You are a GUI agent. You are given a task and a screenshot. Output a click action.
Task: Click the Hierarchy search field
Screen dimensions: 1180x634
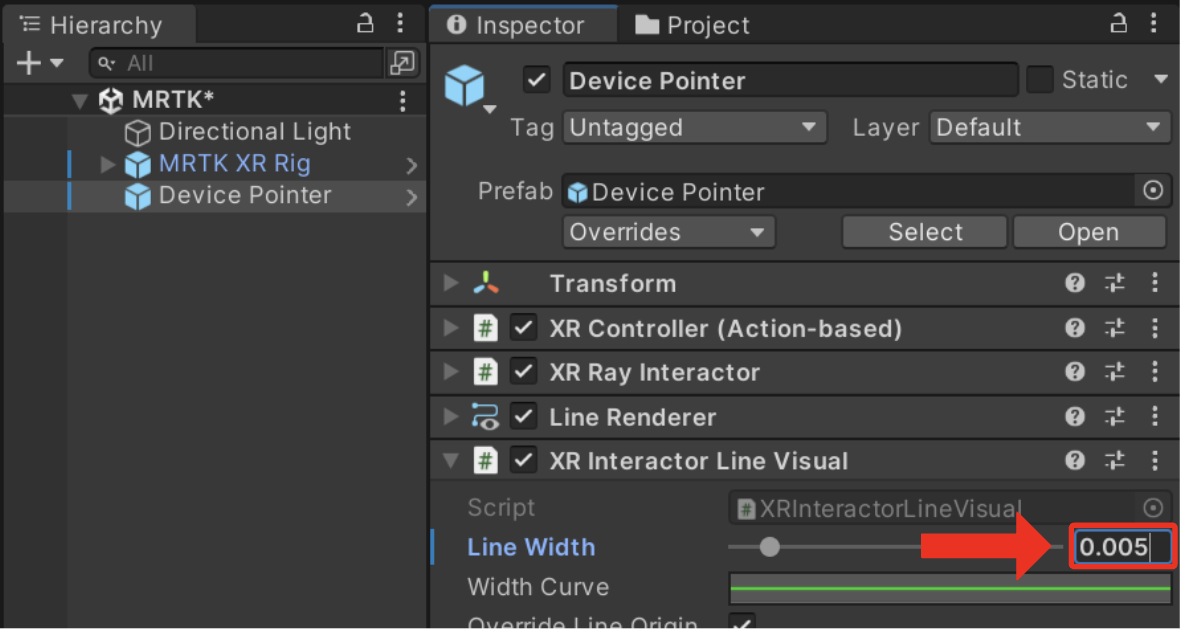[x=237, y=63]
